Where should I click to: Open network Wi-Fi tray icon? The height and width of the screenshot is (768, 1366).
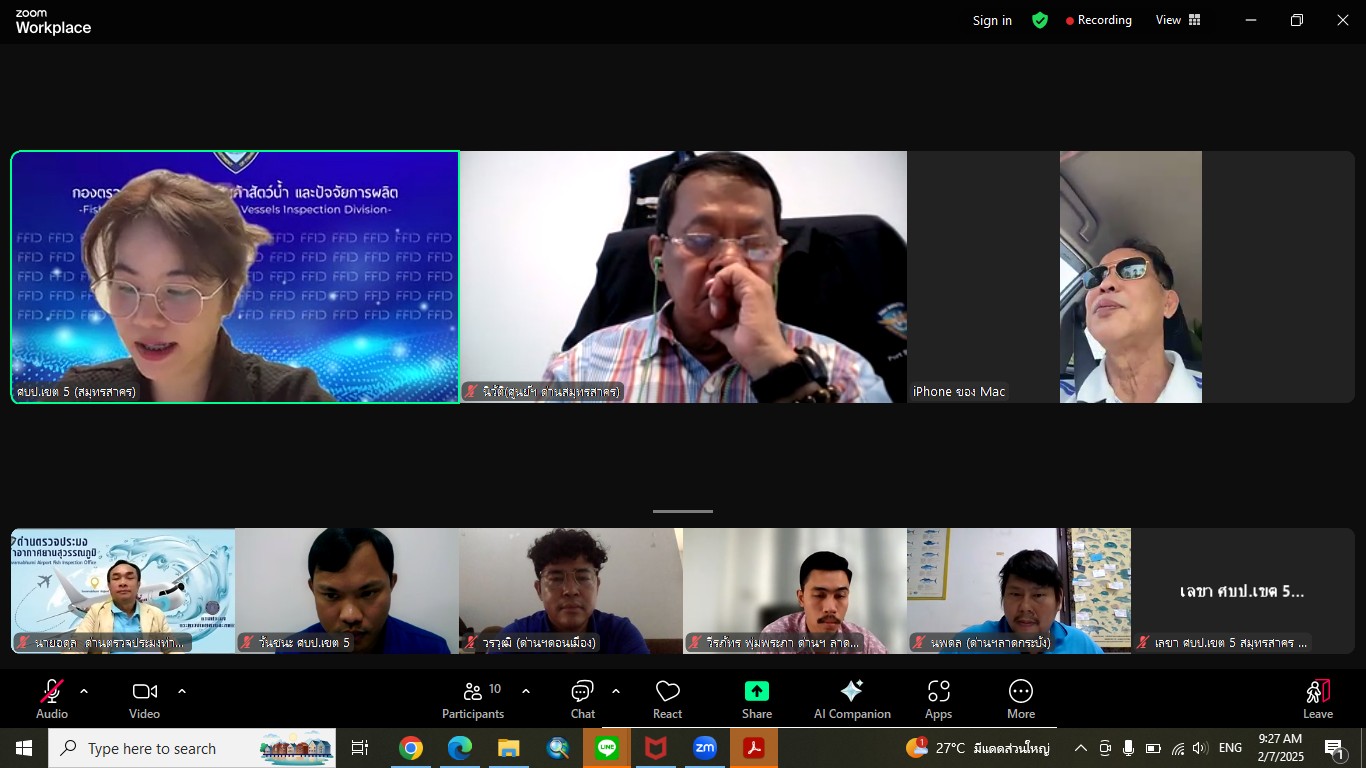[x=1177, y=748]
